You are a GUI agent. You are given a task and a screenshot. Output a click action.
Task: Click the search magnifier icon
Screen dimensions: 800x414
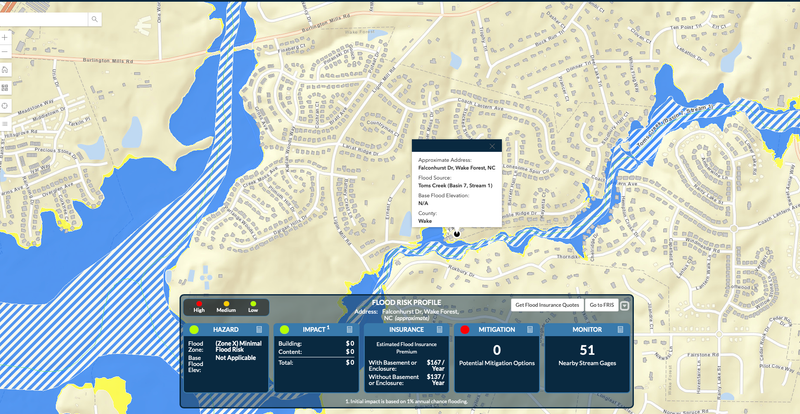point(94,19)
